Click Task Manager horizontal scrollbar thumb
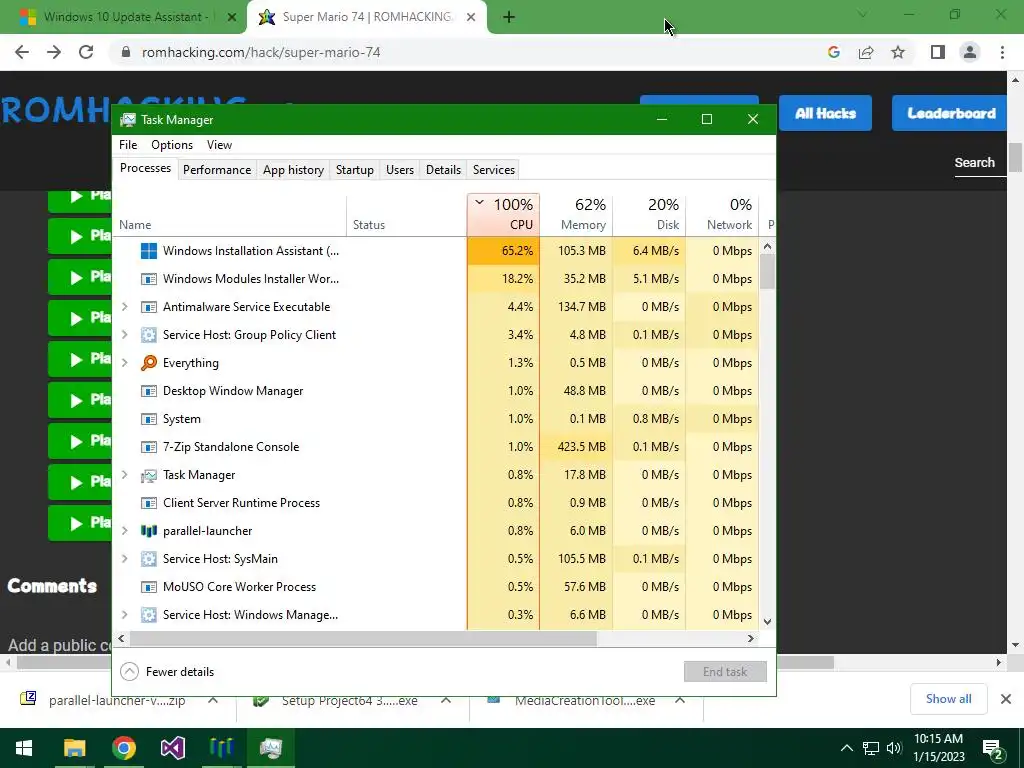 point(363,638)
